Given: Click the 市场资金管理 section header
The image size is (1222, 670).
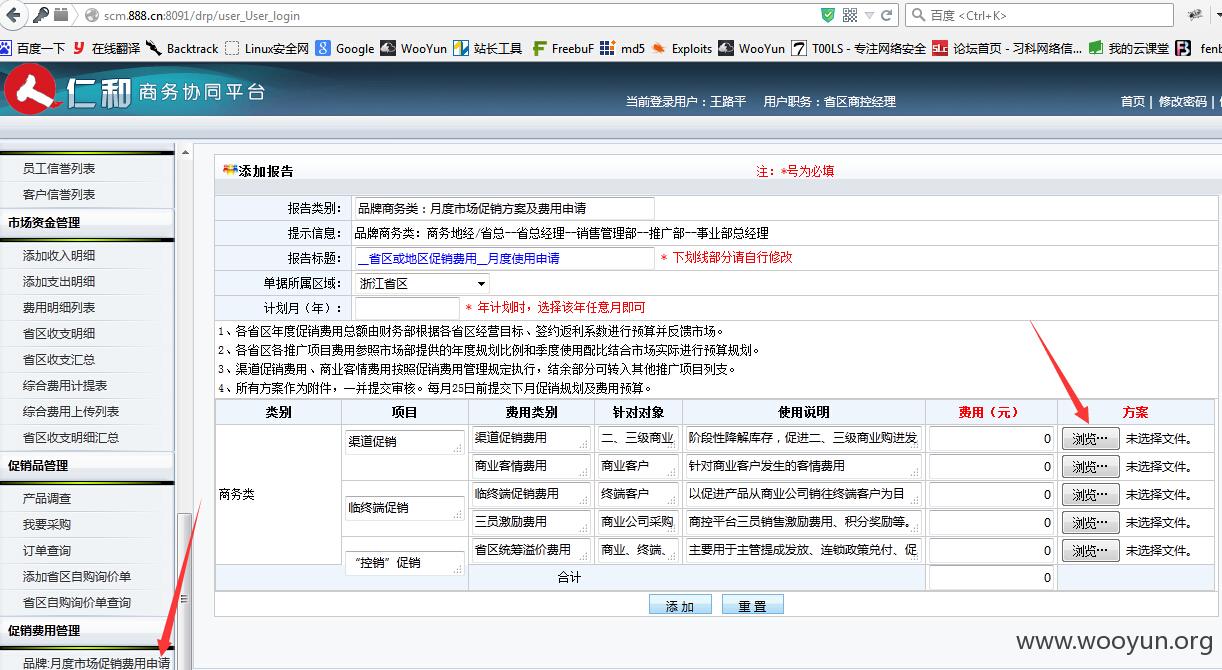Looking at the screenshot, I should click(x=44, y=223).
